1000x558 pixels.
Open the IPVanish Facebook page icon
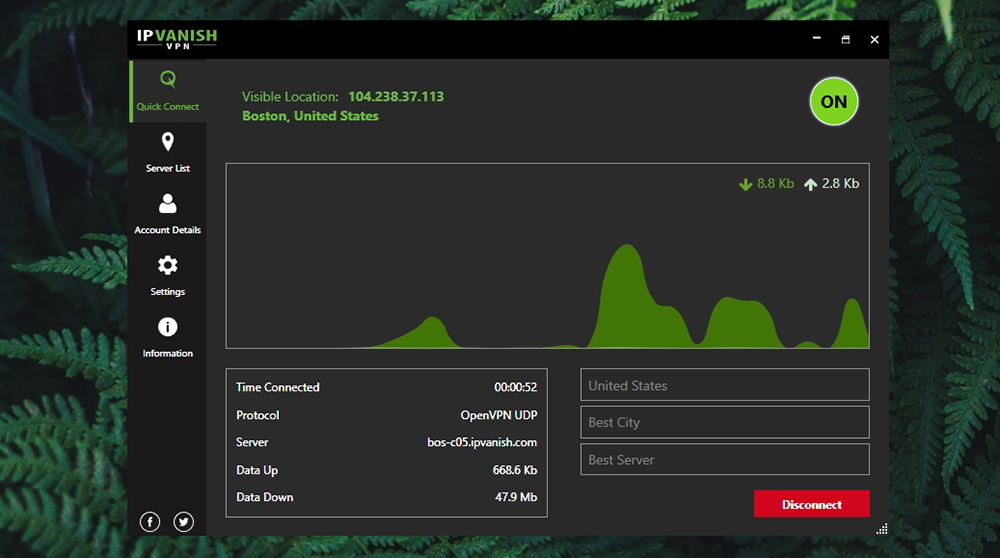pyautogui.click(x=150, y=522)
